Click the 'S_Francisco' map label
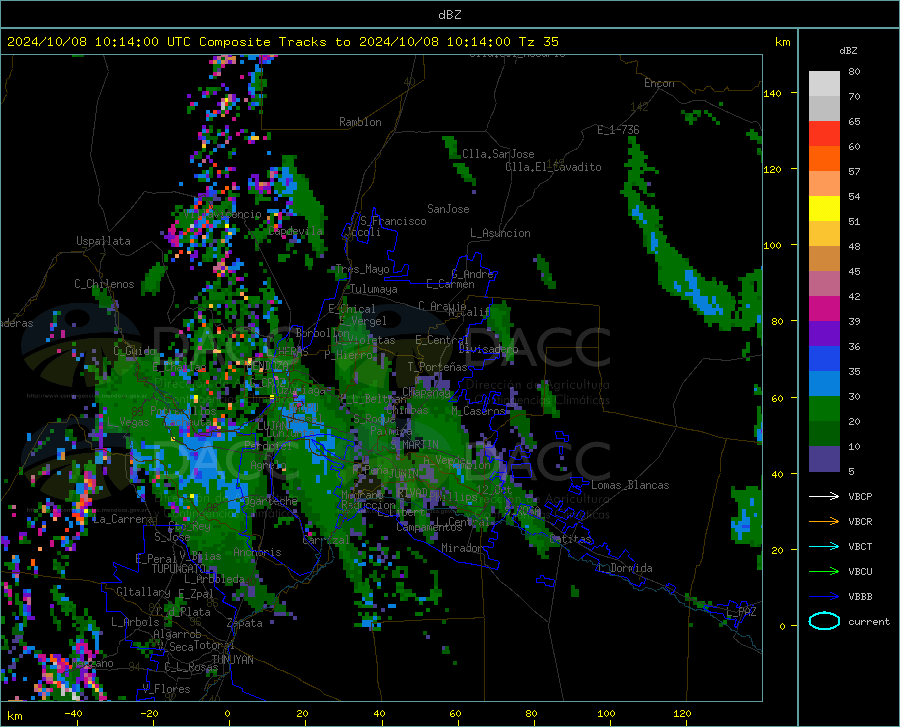The image size is (900, 727). pyautogui.click(x=393, y=221)
